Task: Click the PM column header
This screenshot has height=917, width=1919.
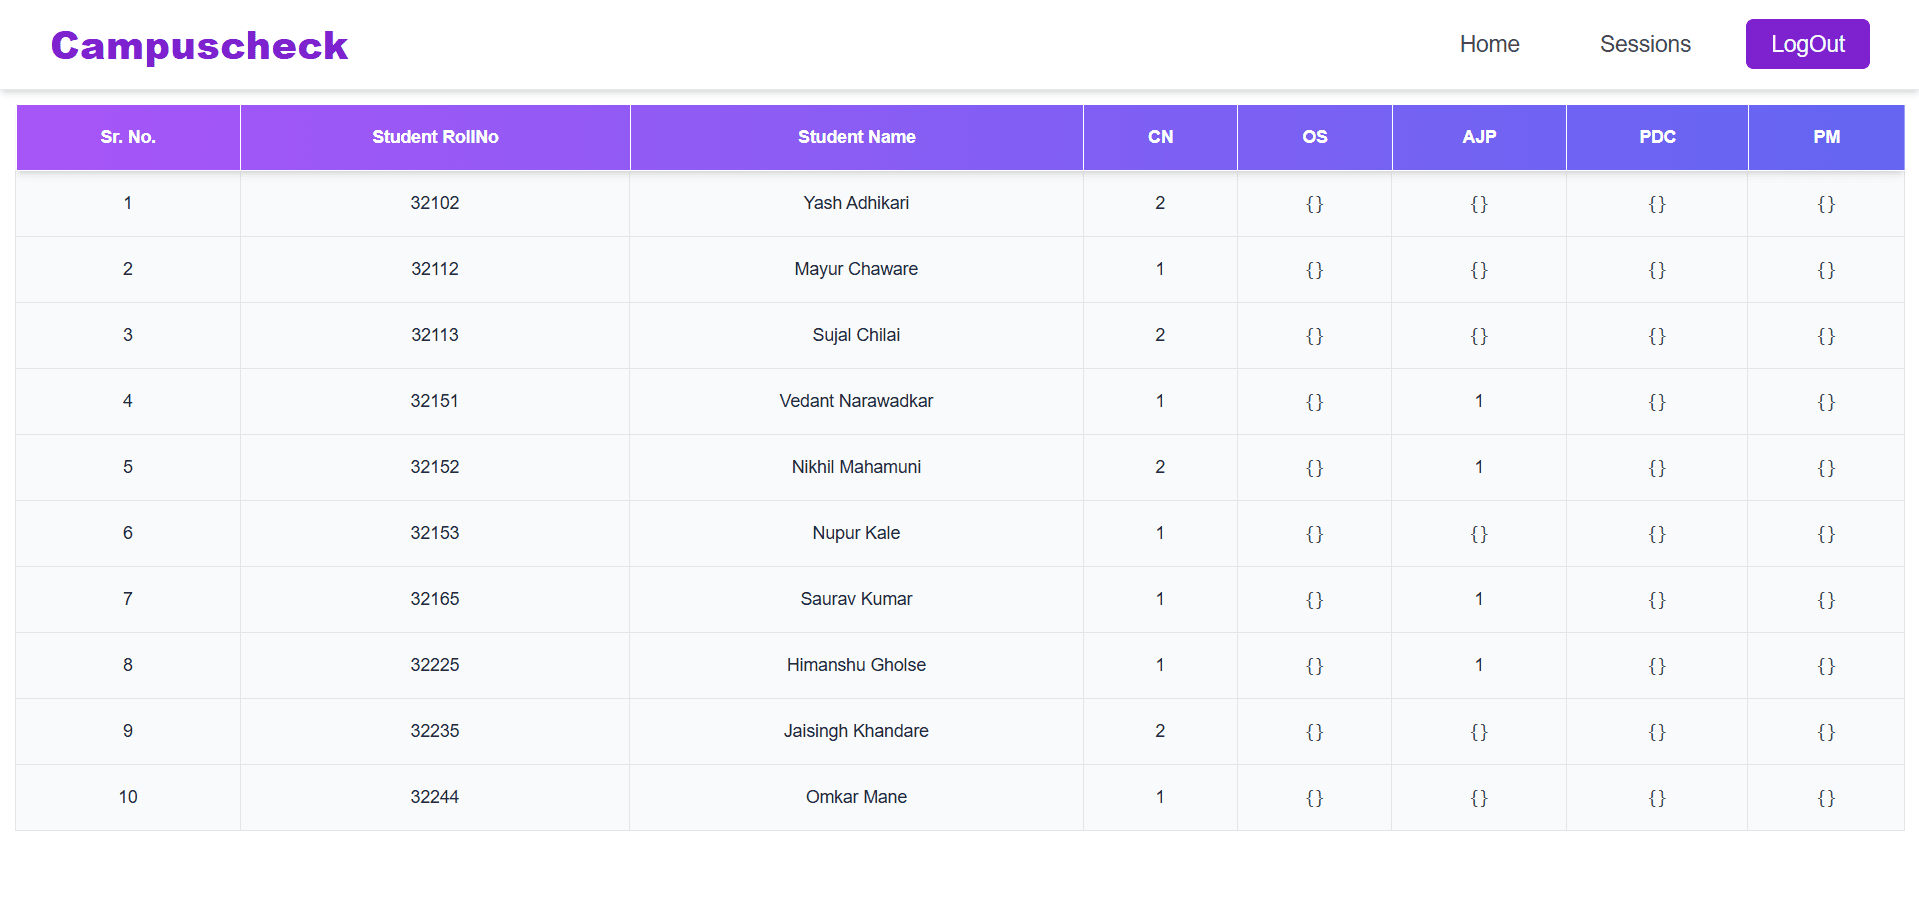Action: (x=1826, y=137)
